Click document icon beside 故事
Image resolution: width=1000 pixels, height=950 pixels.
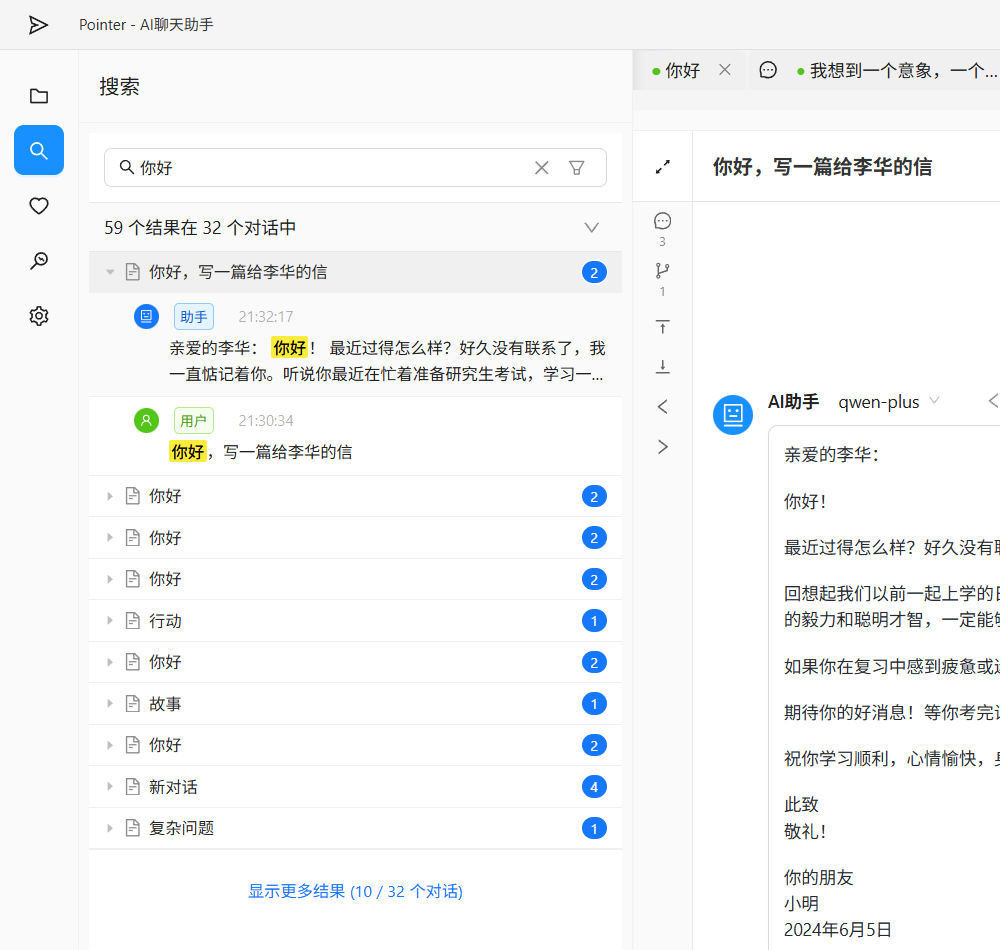(x=133, y=703)
